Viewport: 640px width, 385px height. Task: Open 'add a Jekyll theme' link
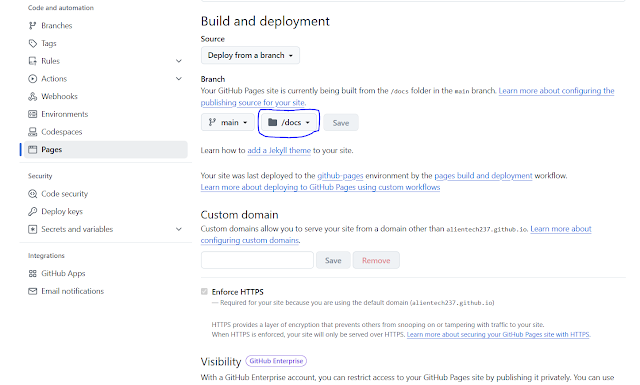(x=279, y=150)
